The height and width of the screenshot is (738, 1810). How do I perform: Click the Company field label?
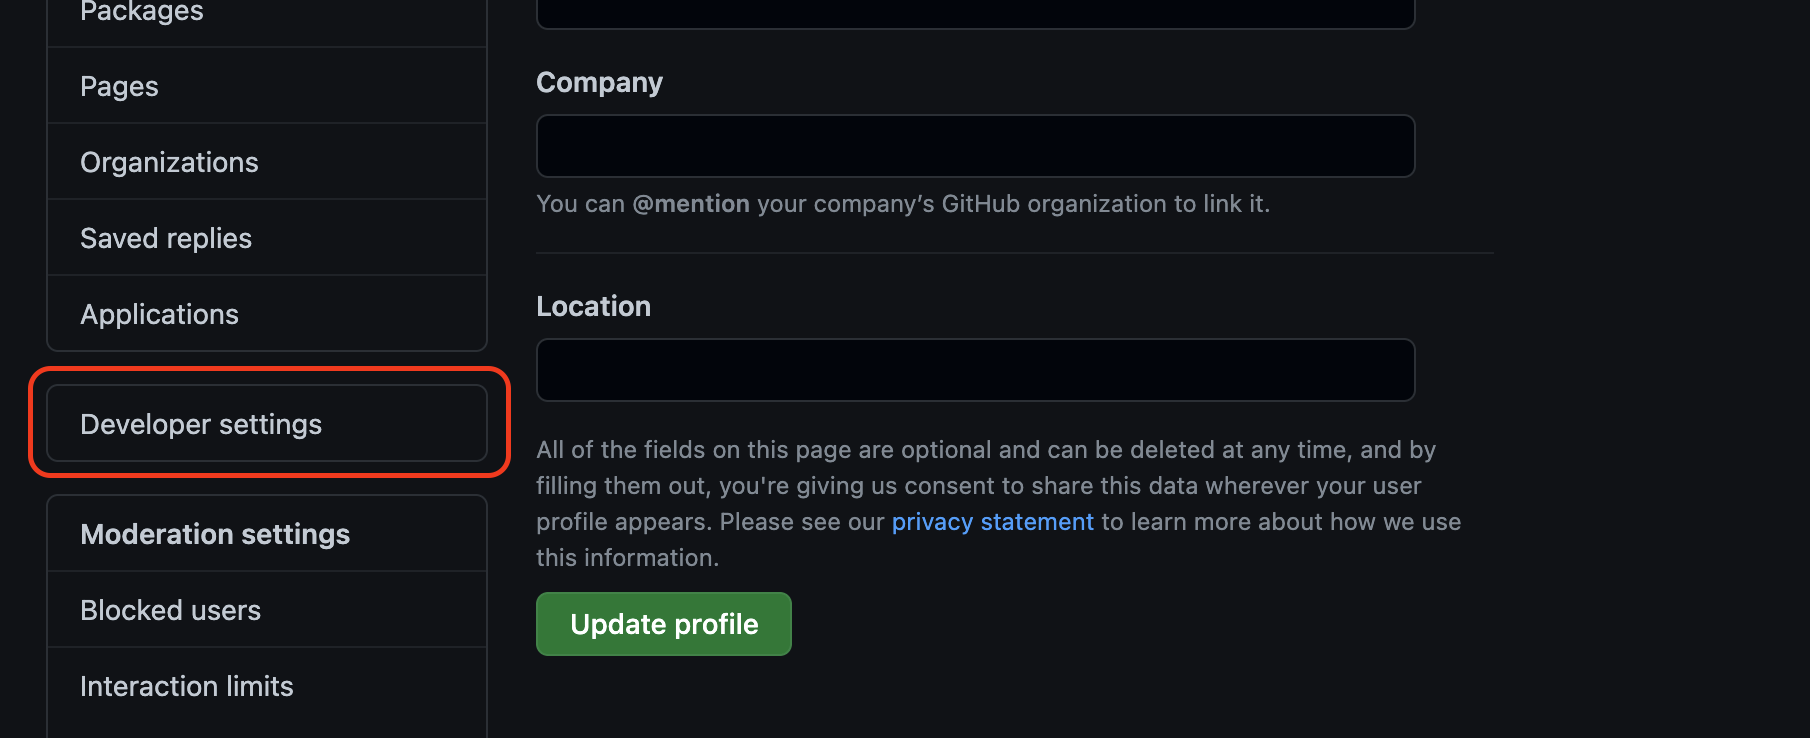pyautogui.click(x=599, y=83)
